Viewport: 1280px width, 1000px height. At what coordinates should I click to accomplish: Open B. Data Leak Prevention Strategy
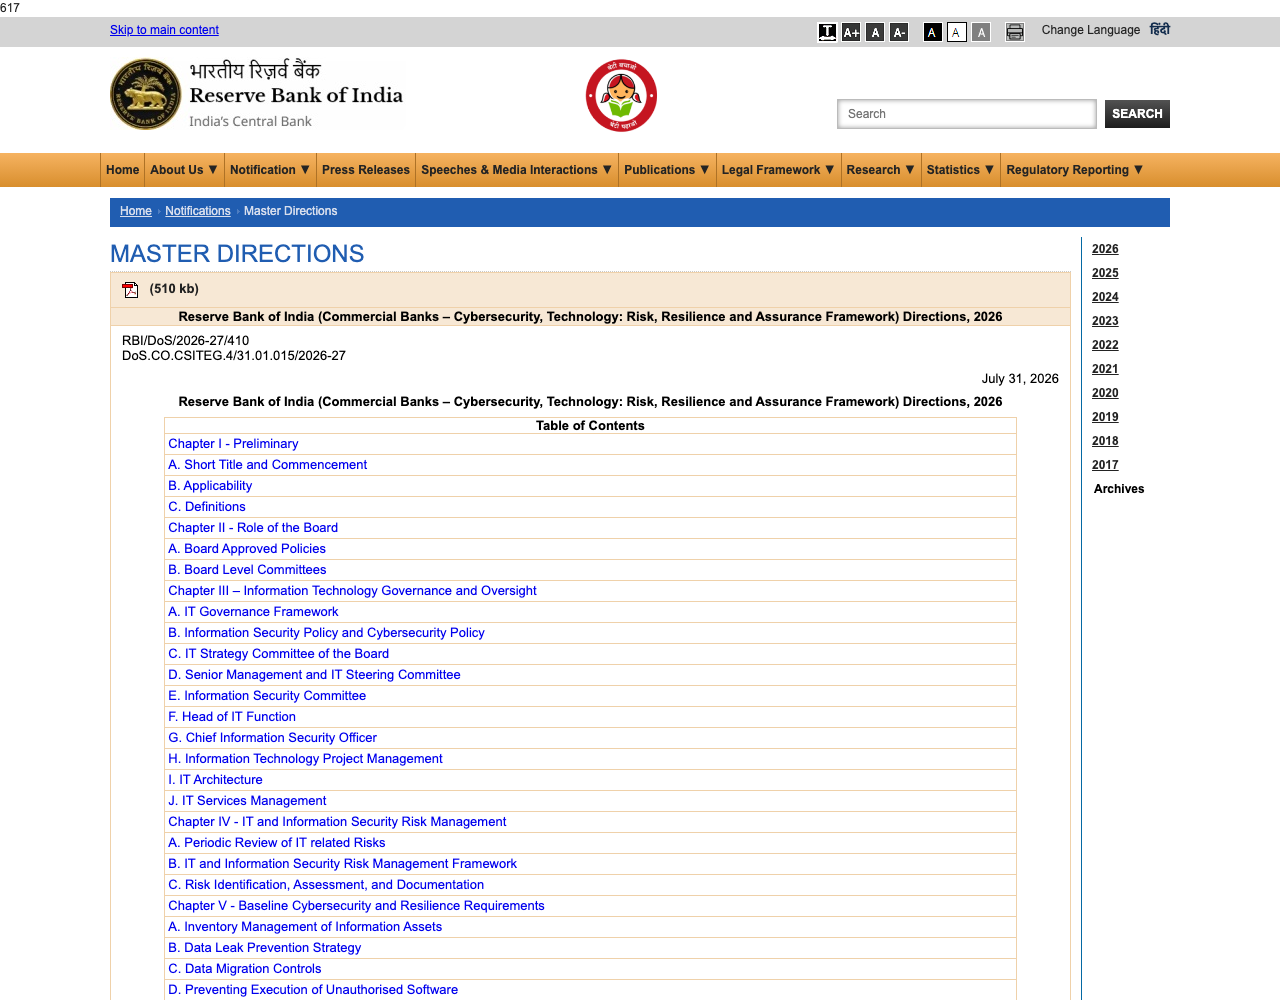point(264,948)
